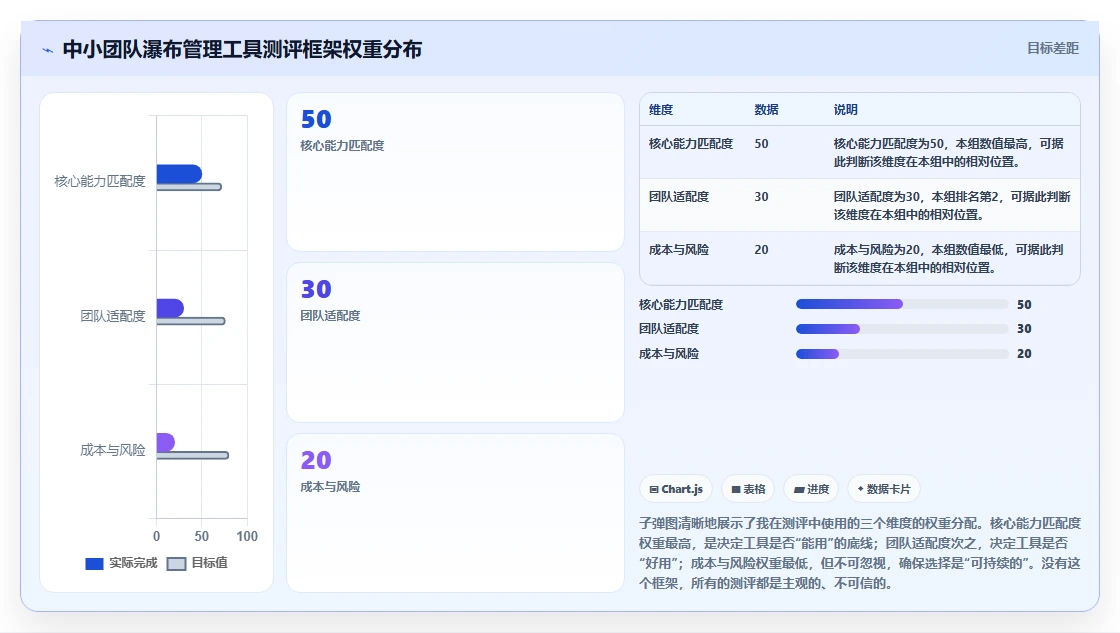Click the 成本与风险 y-axis label
1120x633 pixels.
coord(113,450)
